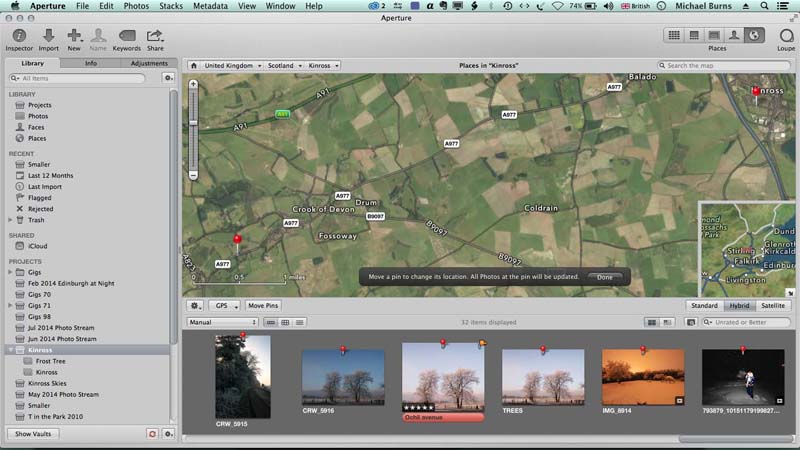Select the CRW_5916 thumbnail
The image size is (800, 450).
pos(343,378)
